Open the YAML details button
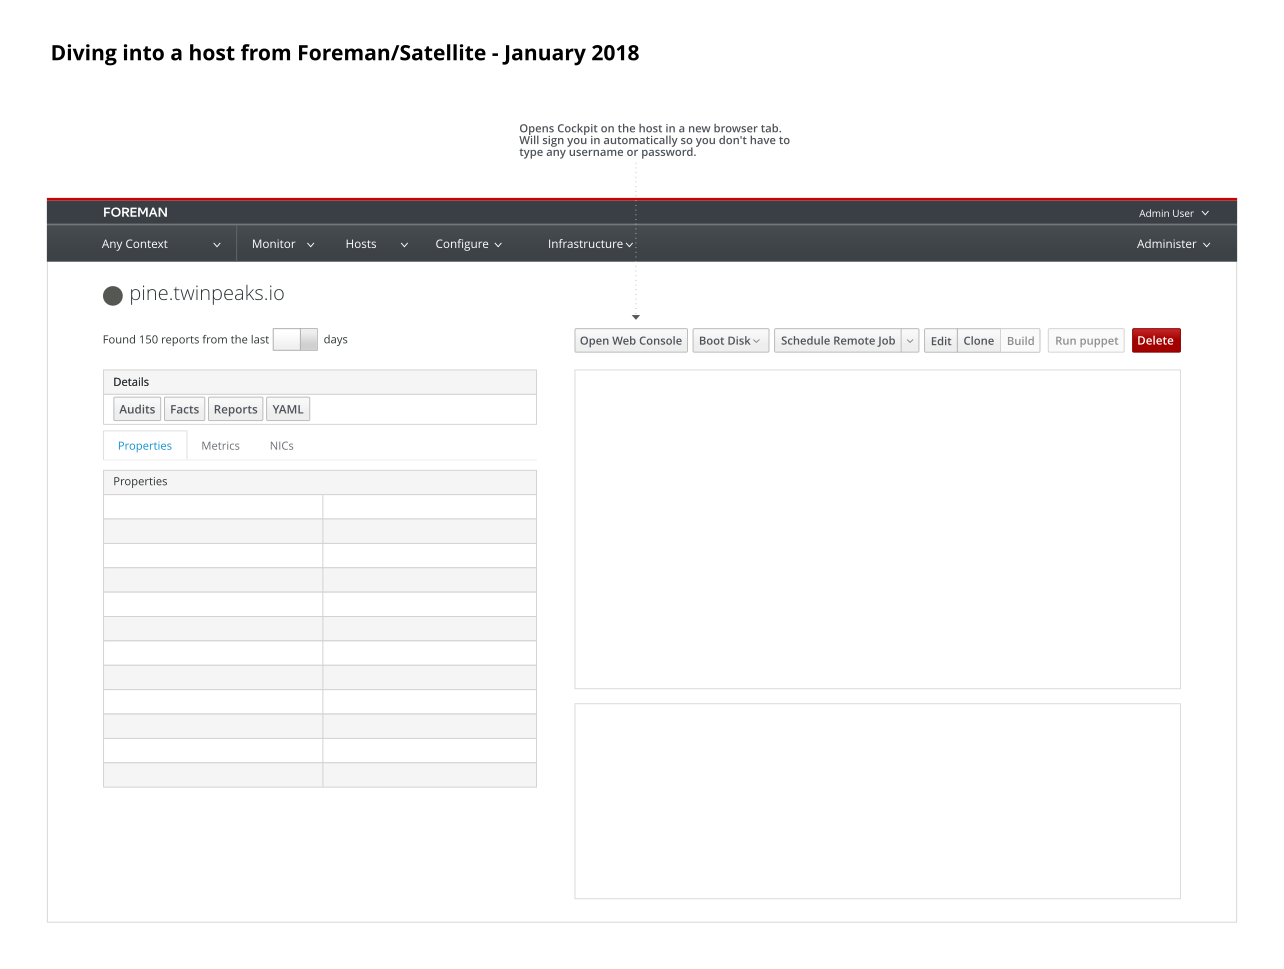This screenshot has height=969, width=1284. [x=288, y=409]
